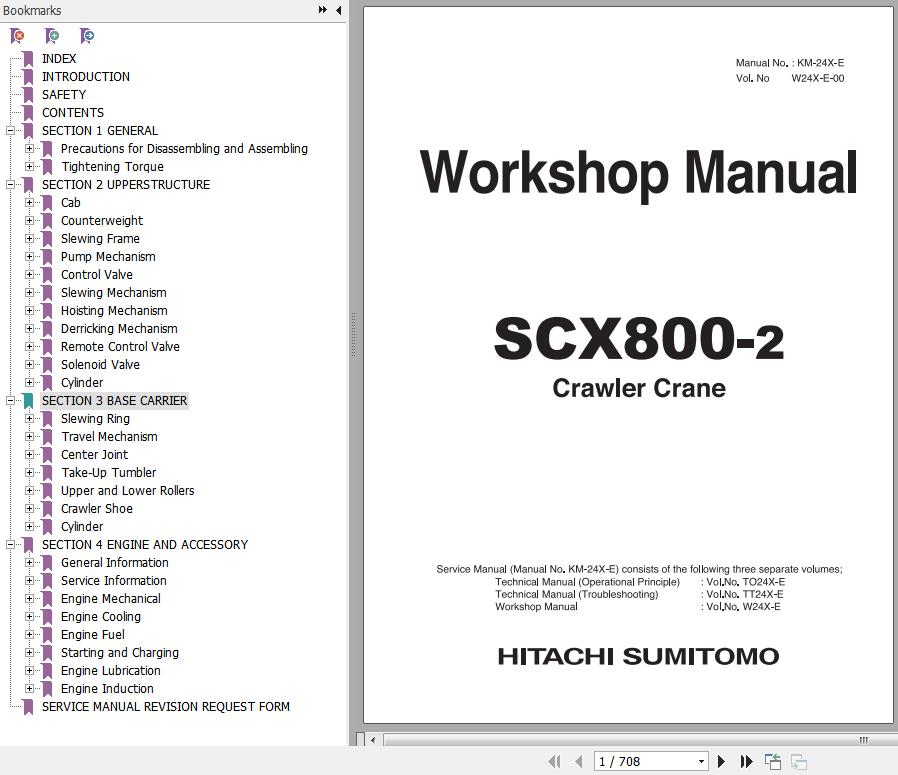Open the Center Joint bookmark

tap(94, 455)
